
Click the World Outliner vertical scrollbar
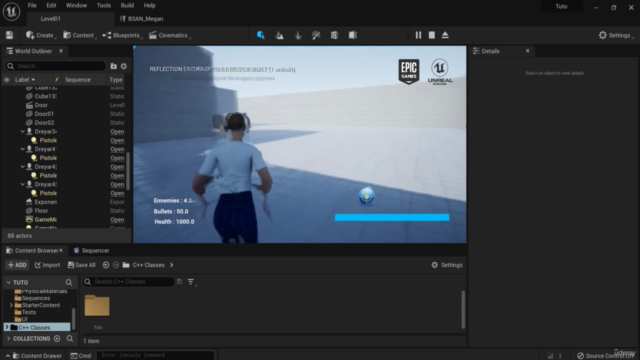128,171
